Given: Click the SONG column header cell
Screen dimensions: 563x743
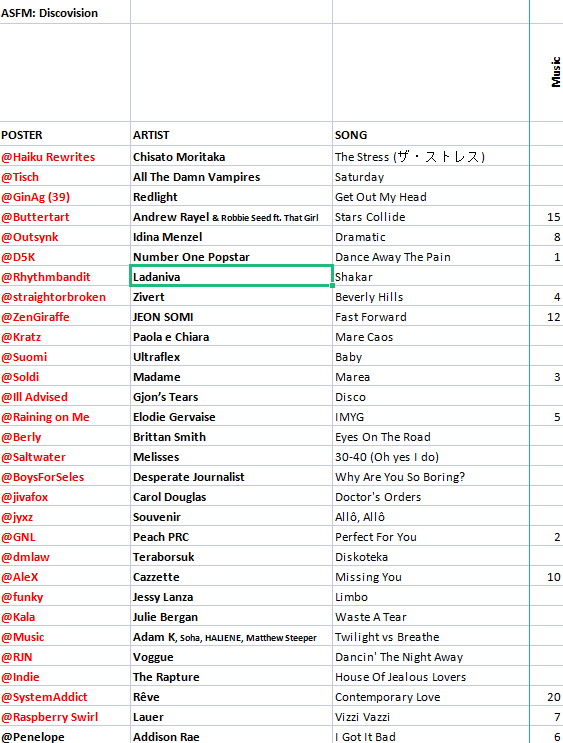Looking at the screenshot, I should [431, 134].
